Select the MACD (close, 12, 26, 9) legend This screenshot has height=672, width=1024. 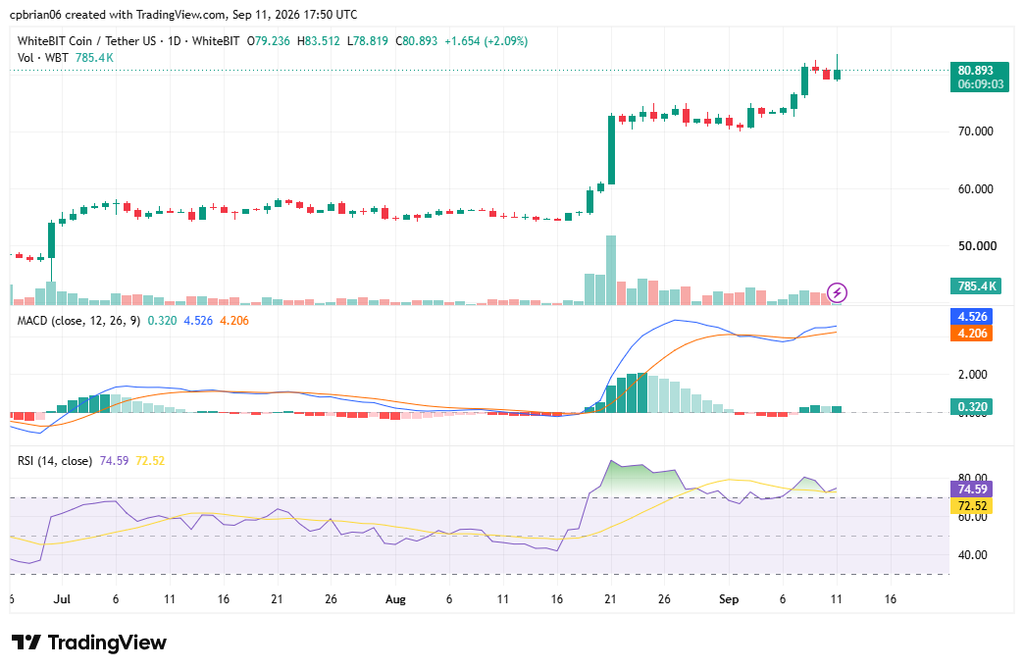click(78, 321)
